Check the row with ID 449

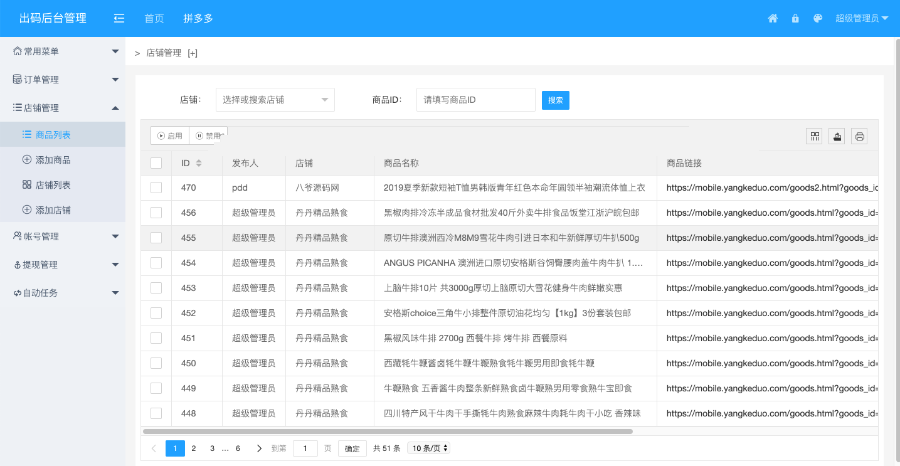(156, 388)
